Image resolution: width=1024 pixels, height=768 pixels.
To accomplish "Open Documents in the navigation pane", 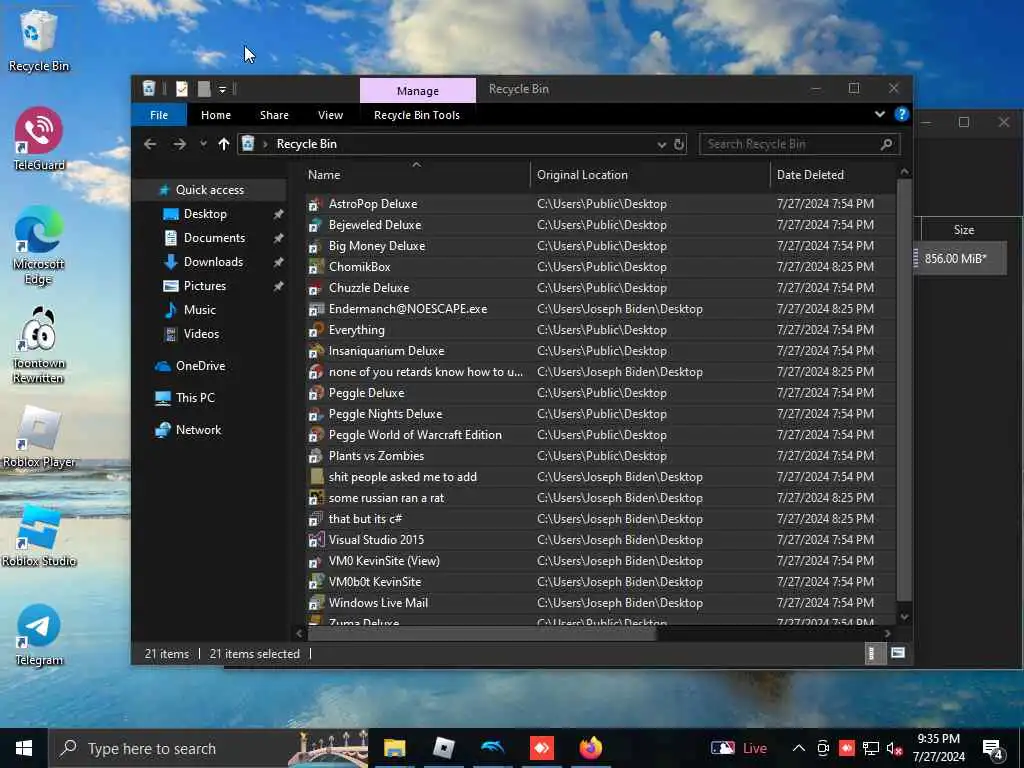I will [x=214, y=238].
